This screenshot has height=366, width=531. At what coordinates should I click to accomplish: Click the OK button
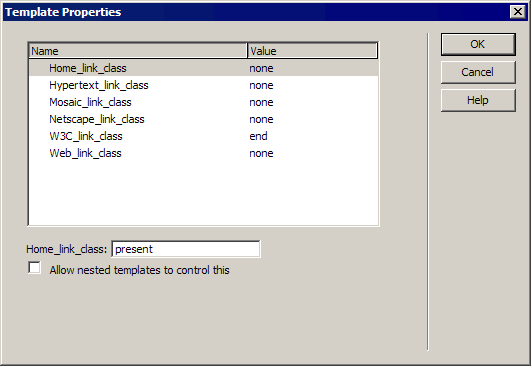tap(478, 44)
